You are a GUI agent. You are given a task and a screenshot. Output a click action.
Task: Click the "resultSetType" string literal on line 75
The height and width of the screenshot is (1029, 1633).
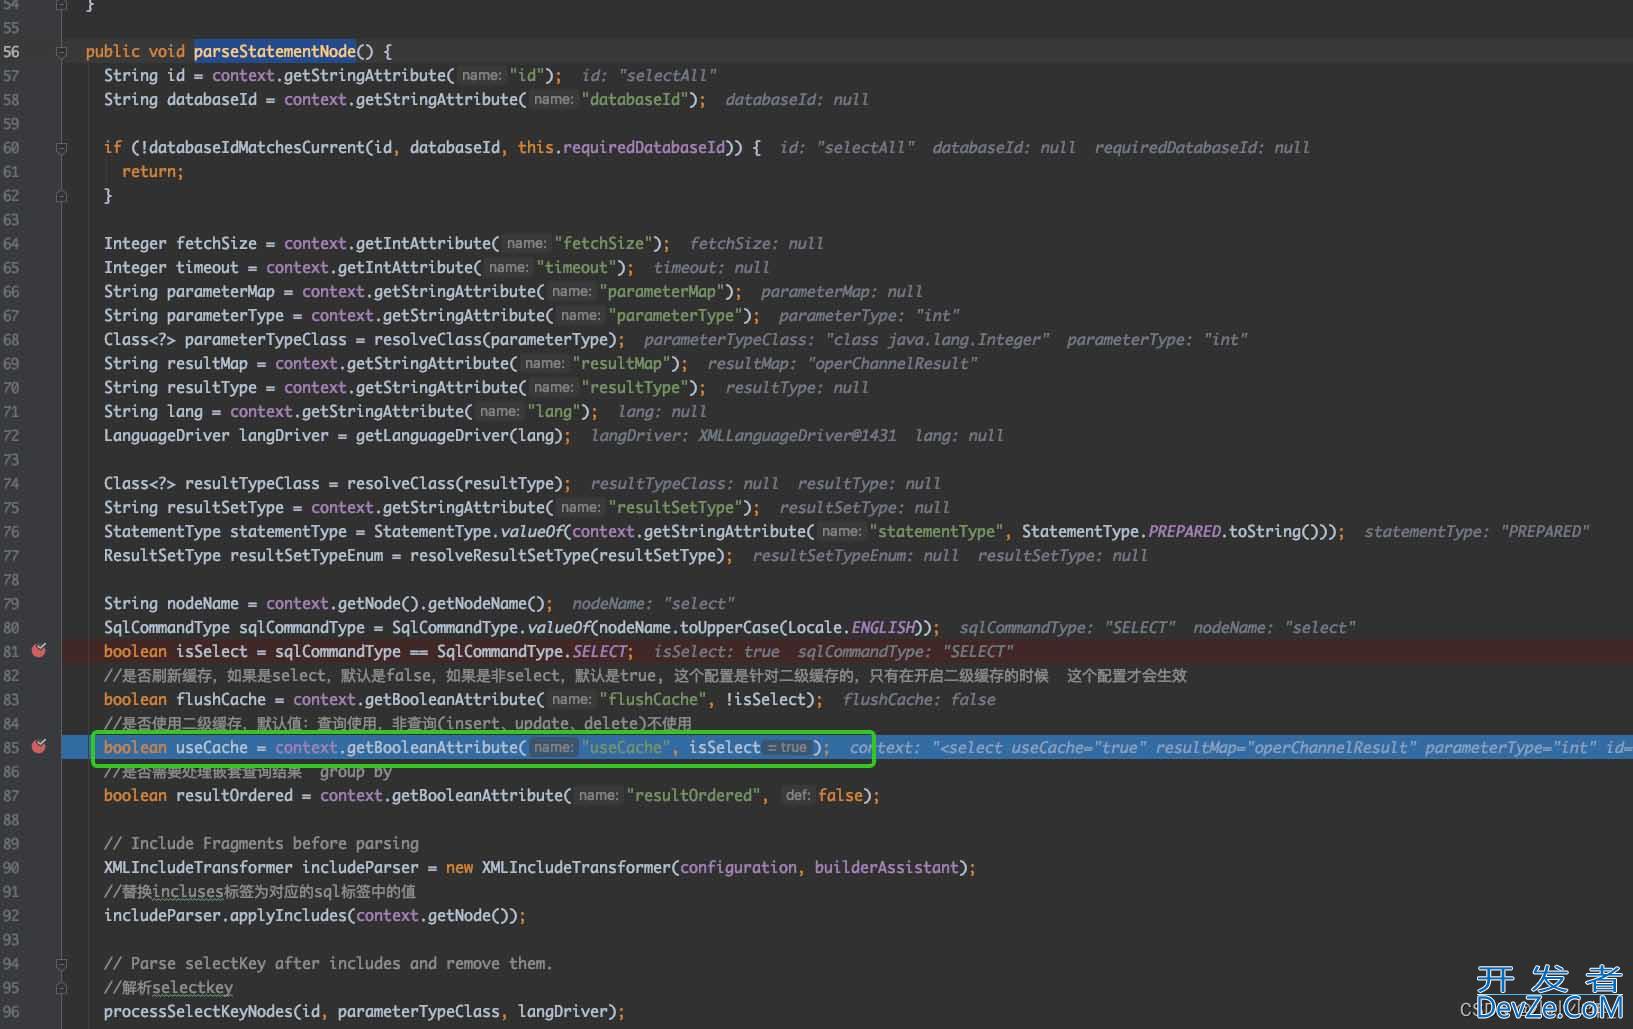tap(676, 507)
